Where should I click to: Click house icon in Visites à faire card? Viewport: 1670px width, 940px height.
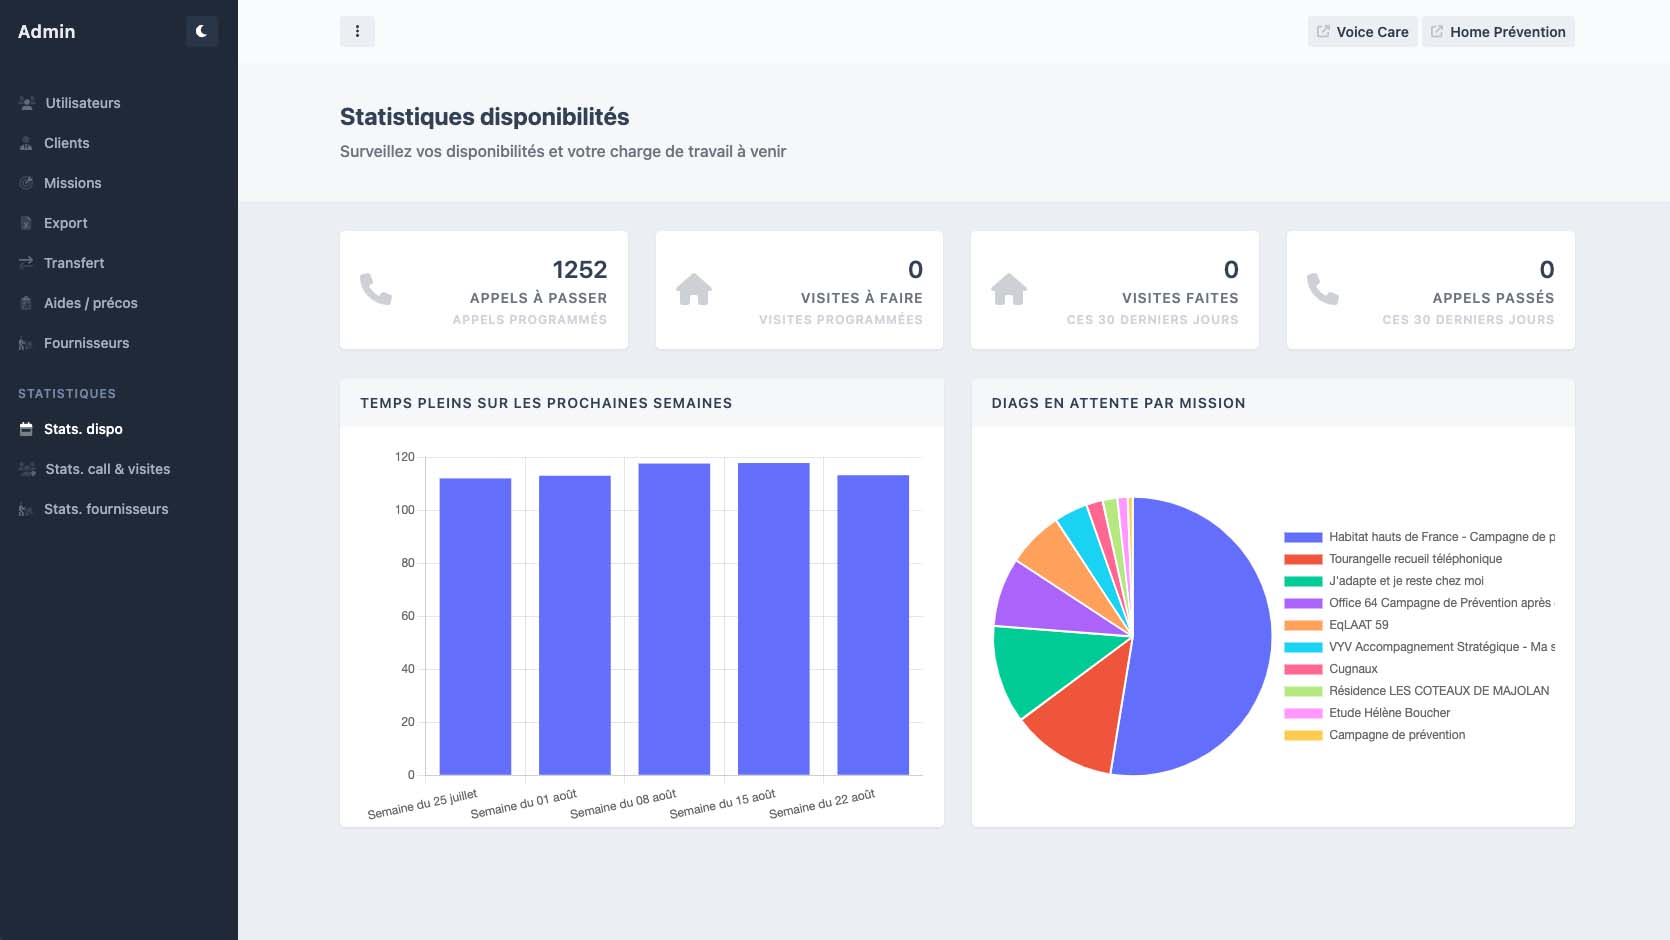pos(694,289)
